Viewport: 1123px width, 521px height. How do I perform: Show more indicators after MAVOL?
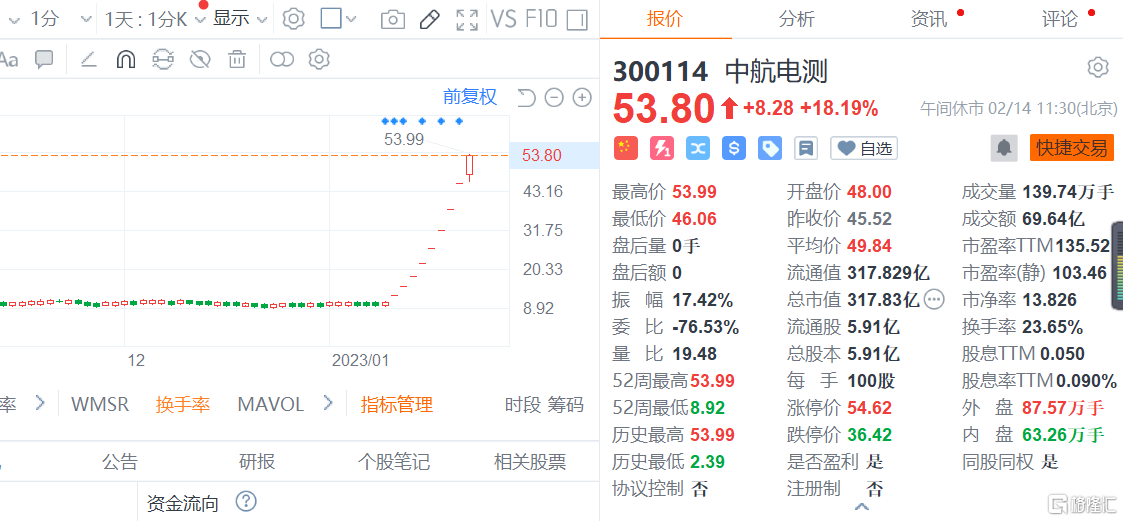pos(328,403)
